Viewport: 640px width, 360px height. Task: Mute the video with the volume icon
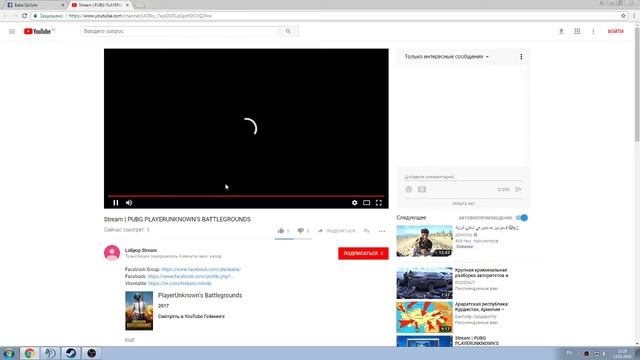point(129,202)
